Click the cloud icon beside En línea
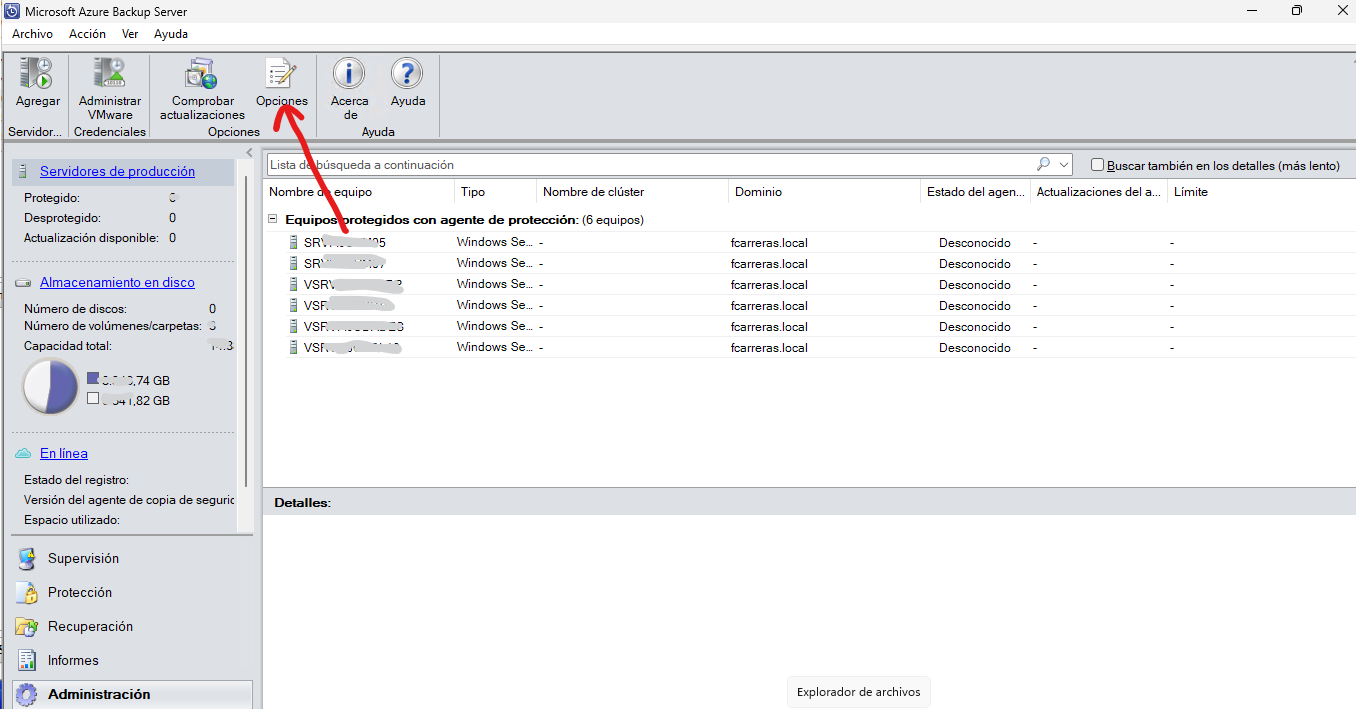 [x=24, y=454]
